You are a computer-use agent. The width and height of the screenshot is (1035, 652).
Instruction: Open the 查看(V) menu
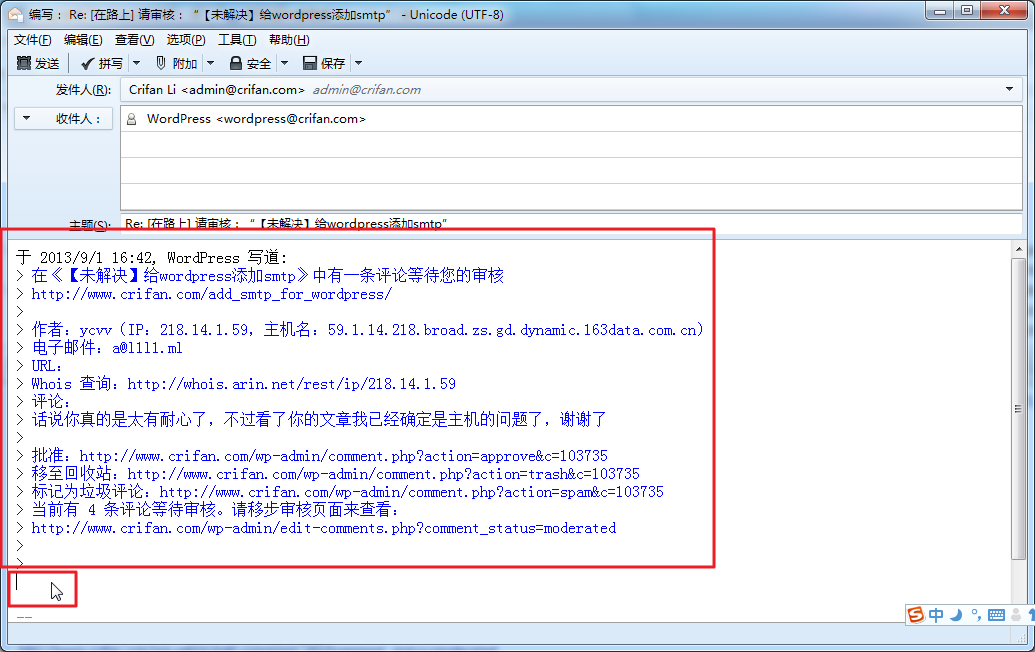pos(135,40)
